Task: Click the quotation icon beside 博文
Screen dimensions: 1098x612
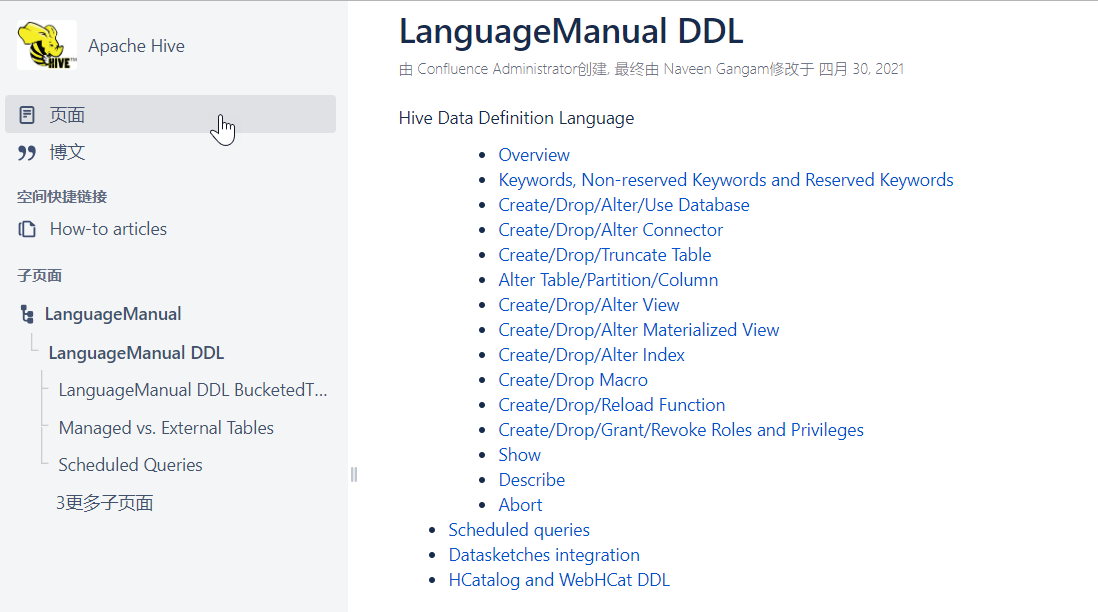Action: click(x=25, y=152)
